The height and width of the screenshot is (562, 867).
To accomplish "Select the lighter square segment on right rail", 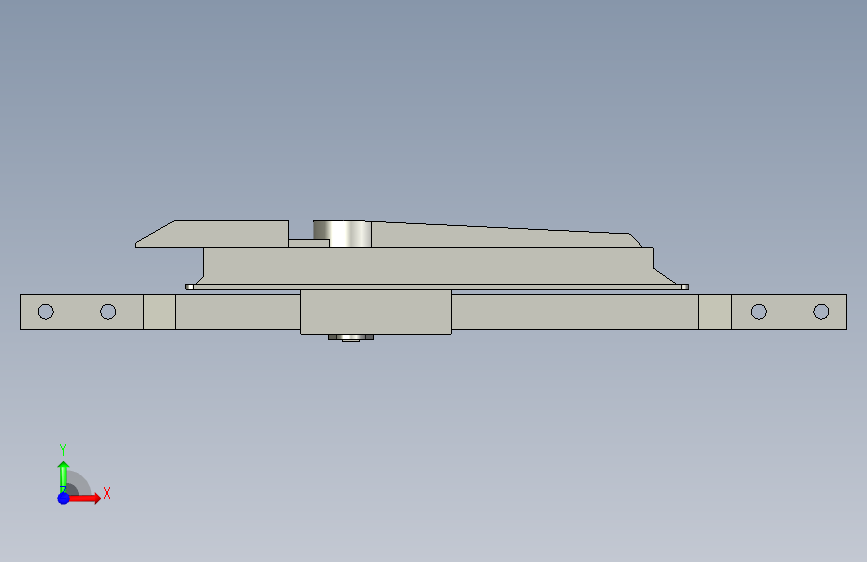I will pyautogui.click(x=715, y=312).
